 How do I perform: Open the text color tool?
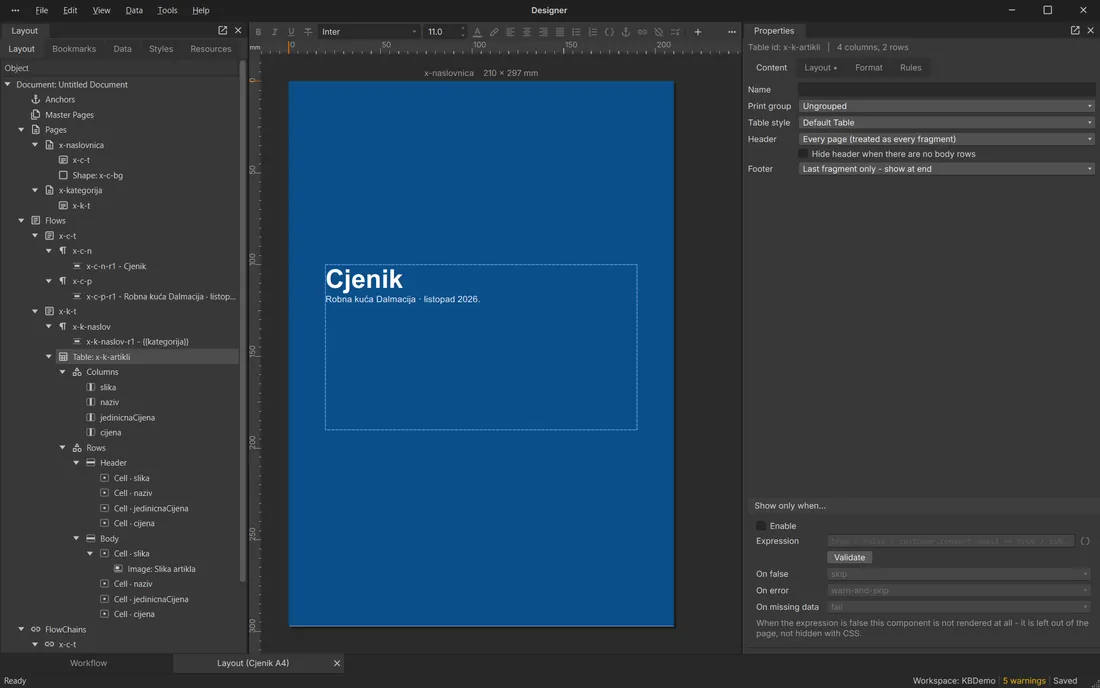click(477, 32)
